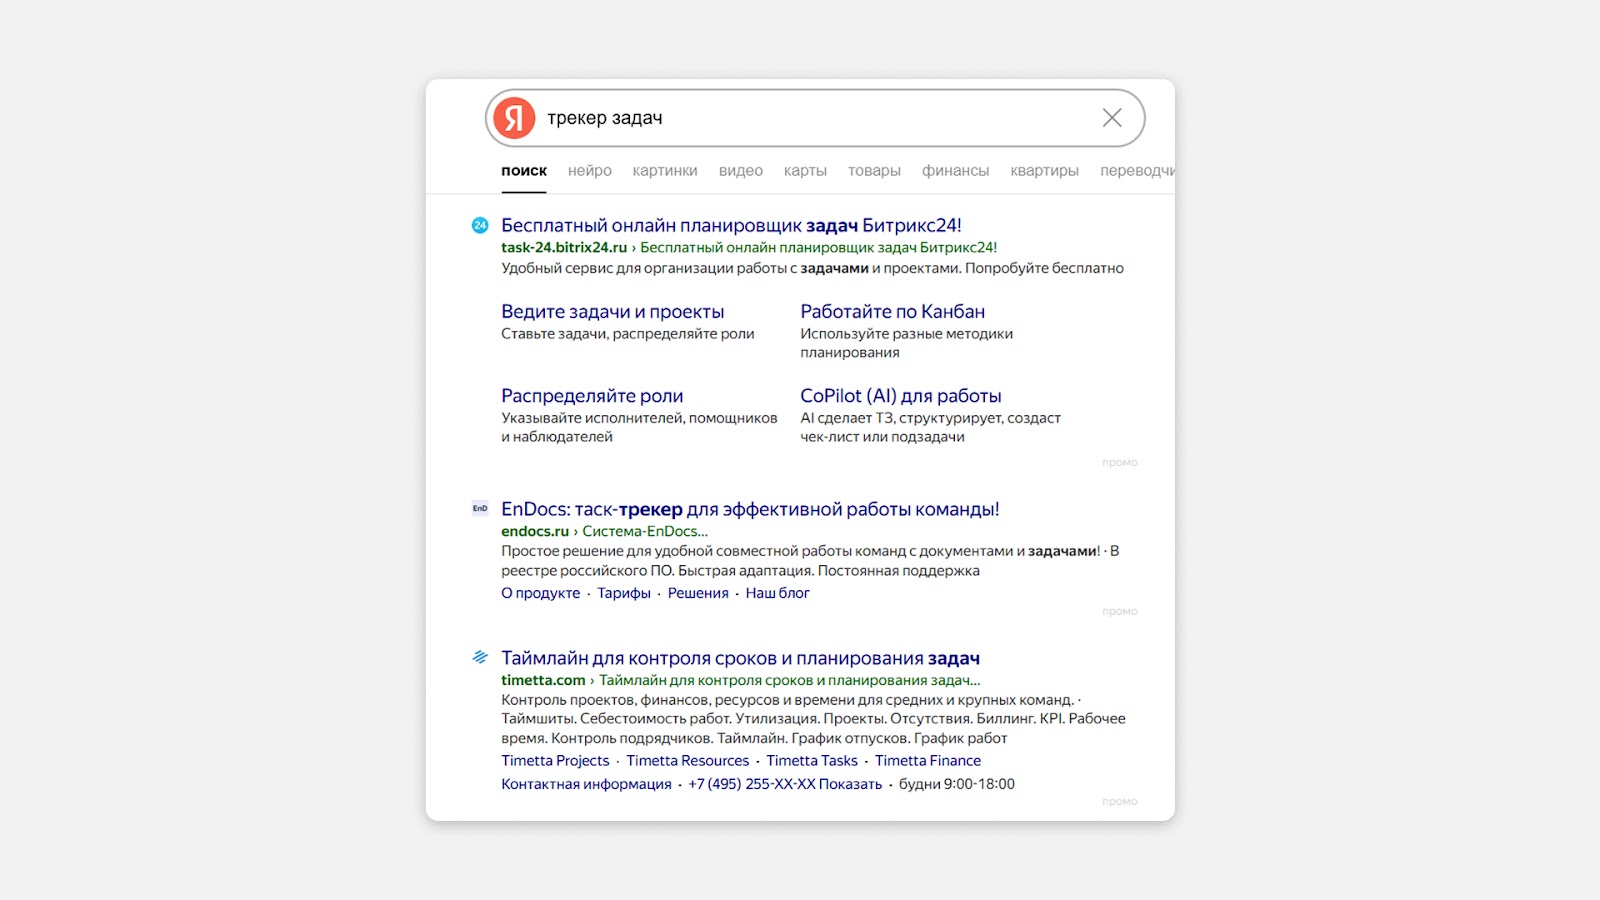Open Бесплатный онлайн планировщик задач Битрикс24 result
The image size is (1600, 900).
[x=731, y=225]
